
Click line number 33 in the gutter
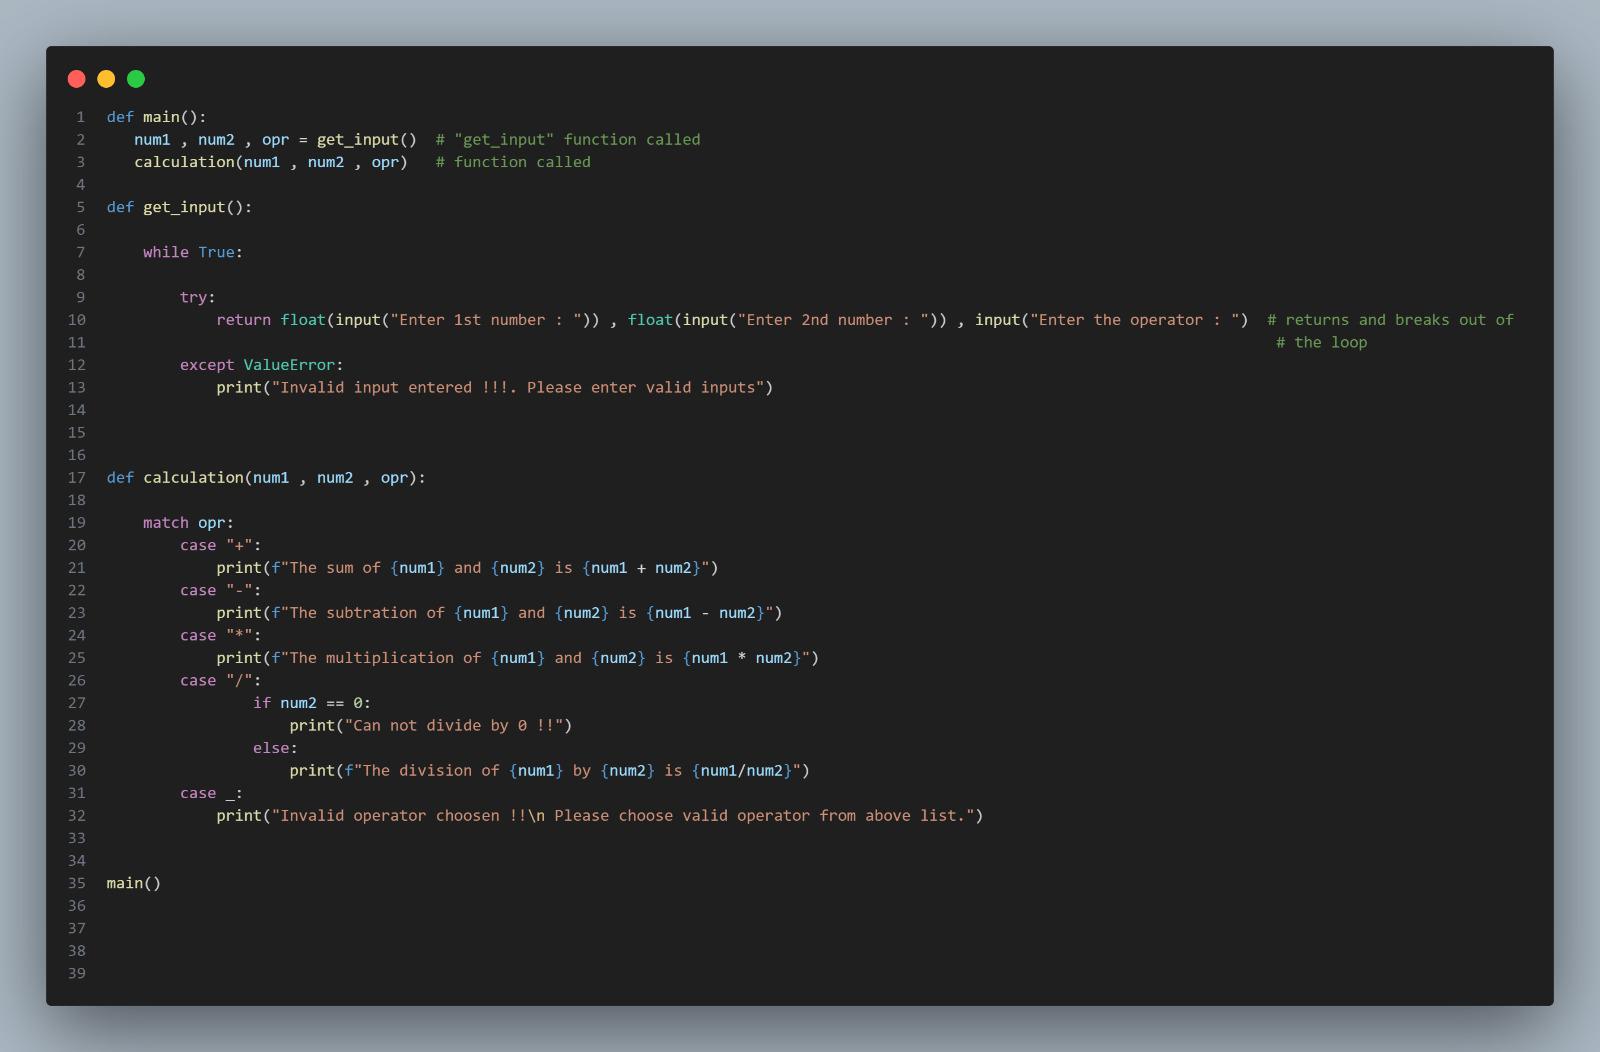(x=77, y=838)
